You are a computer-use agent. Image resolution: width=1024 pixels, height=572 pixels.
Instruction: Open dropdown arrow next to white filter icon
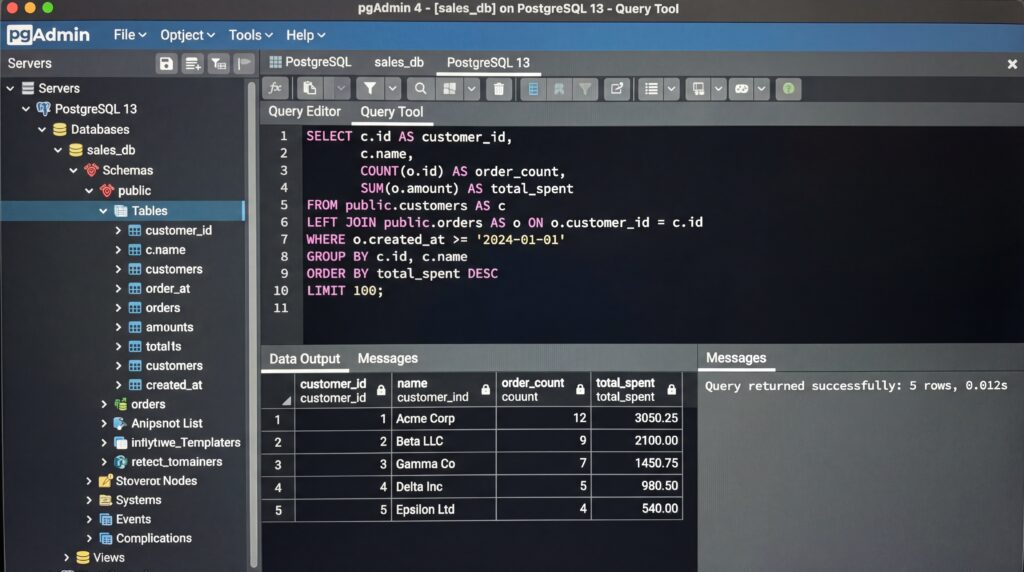tap(392, 89)
